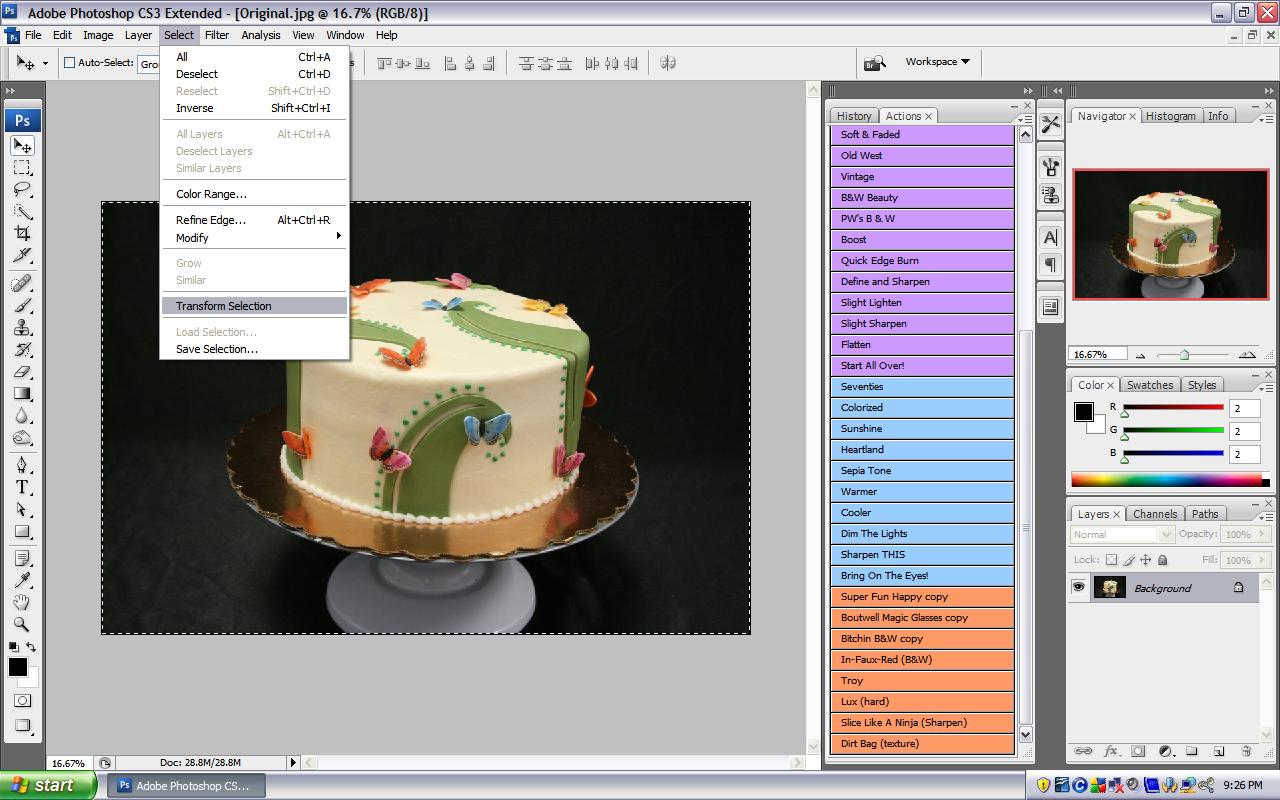The height and width of the screenshot is (800, 1280).
Task: Click the Windows Start button
Action: (x=48, y=785)
